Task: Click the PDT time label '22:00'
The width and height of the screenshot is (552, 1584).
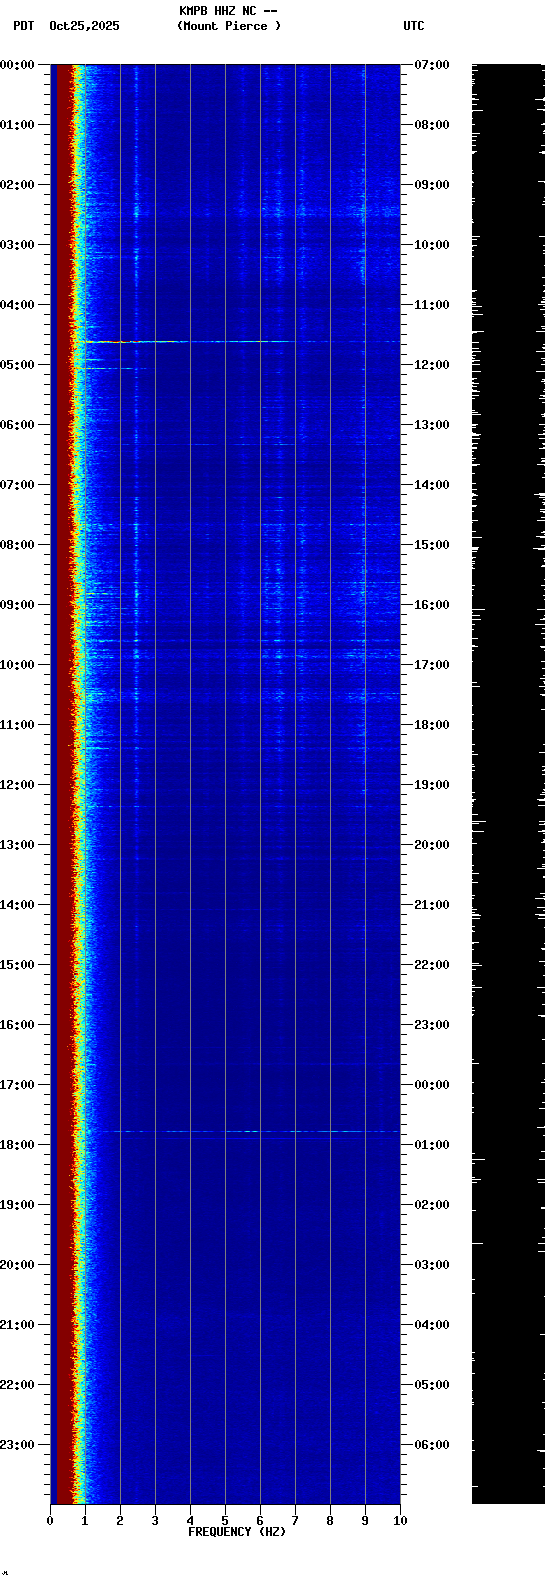Action: [17, 1385]
